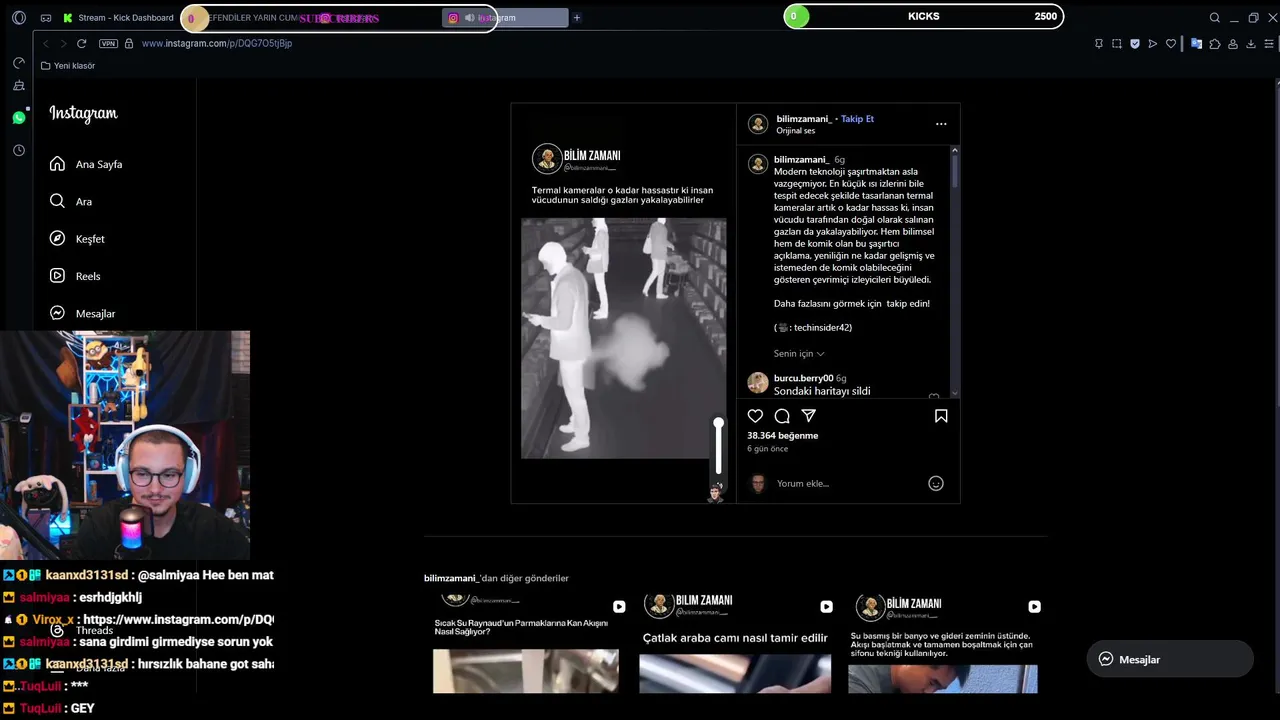The width and height of the screenshot is (1280, 720).
Task: Switch to Stream - Kick Dashboard tab
Action: coord(118,18)
